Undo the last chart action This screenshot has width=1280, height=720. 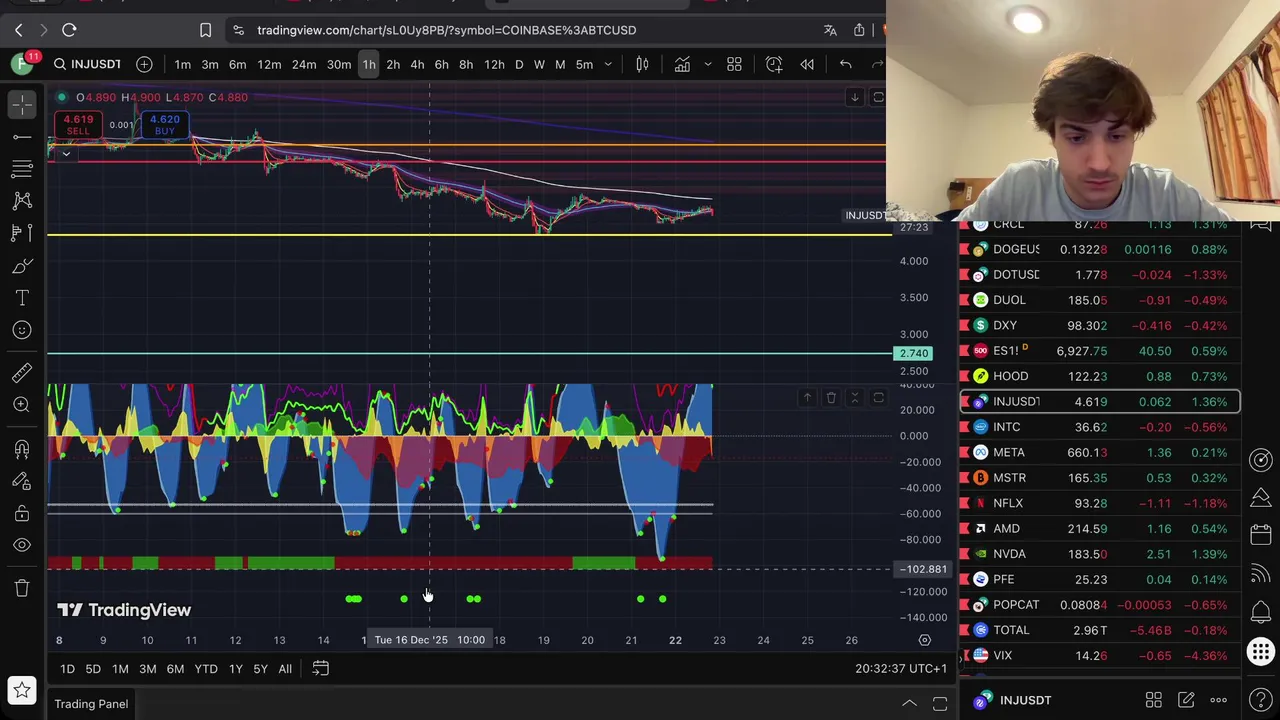click(x=845, y=64)
